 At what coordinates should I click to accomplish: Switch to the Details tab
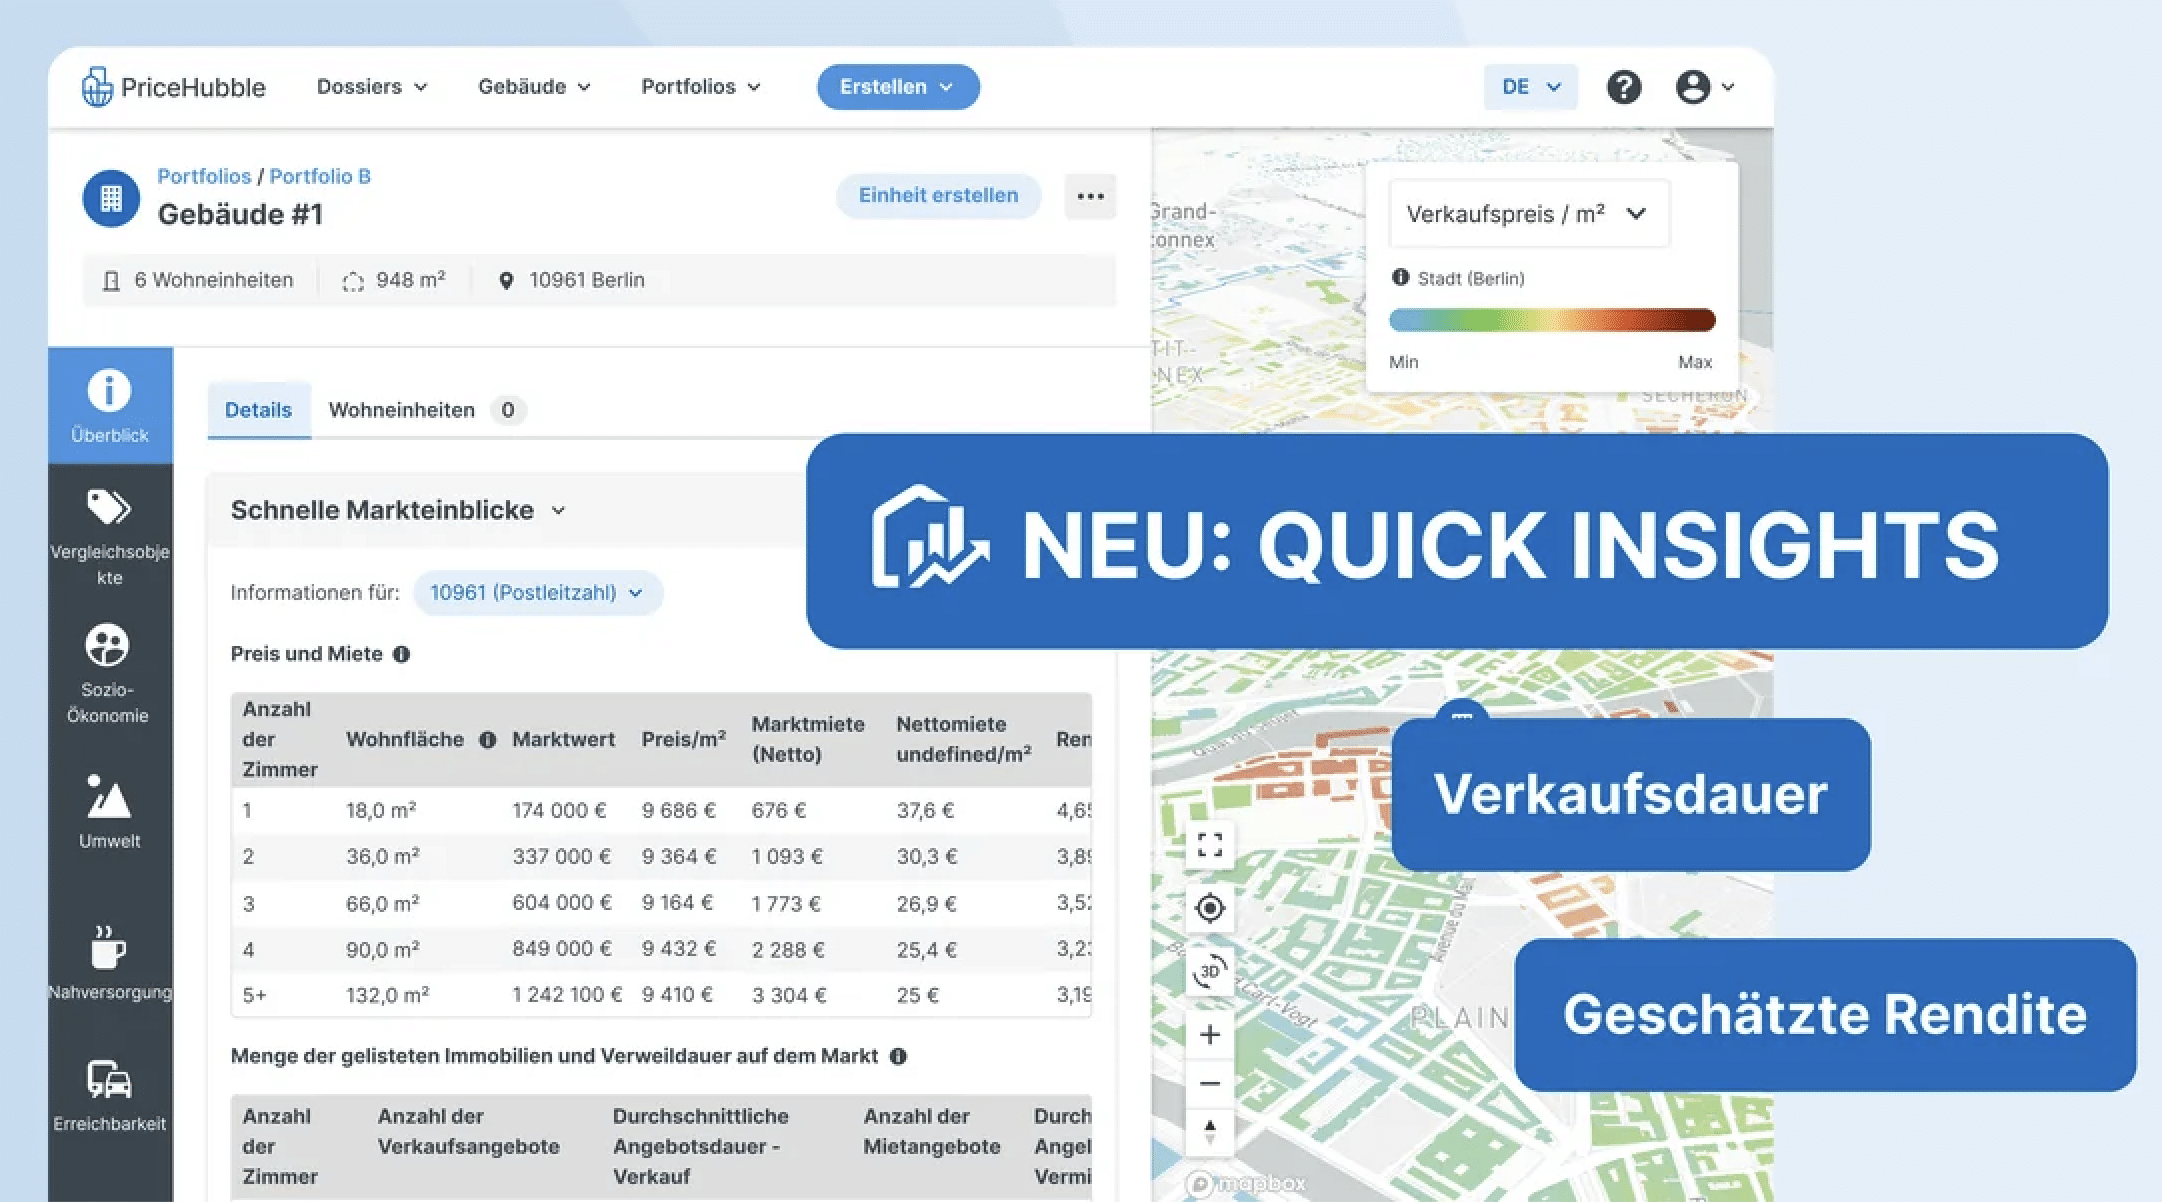tap(258, 410)
